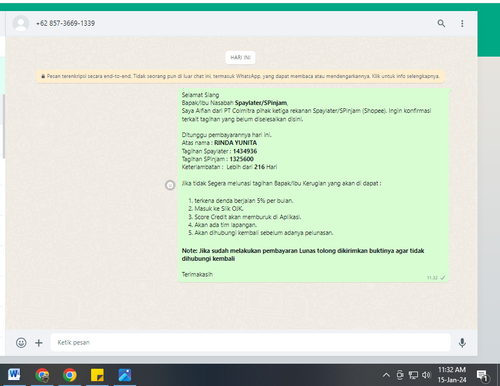Click contact number +62 857-3669-1339 header
This screenshot has height=386, width=500.
point(65,23)
